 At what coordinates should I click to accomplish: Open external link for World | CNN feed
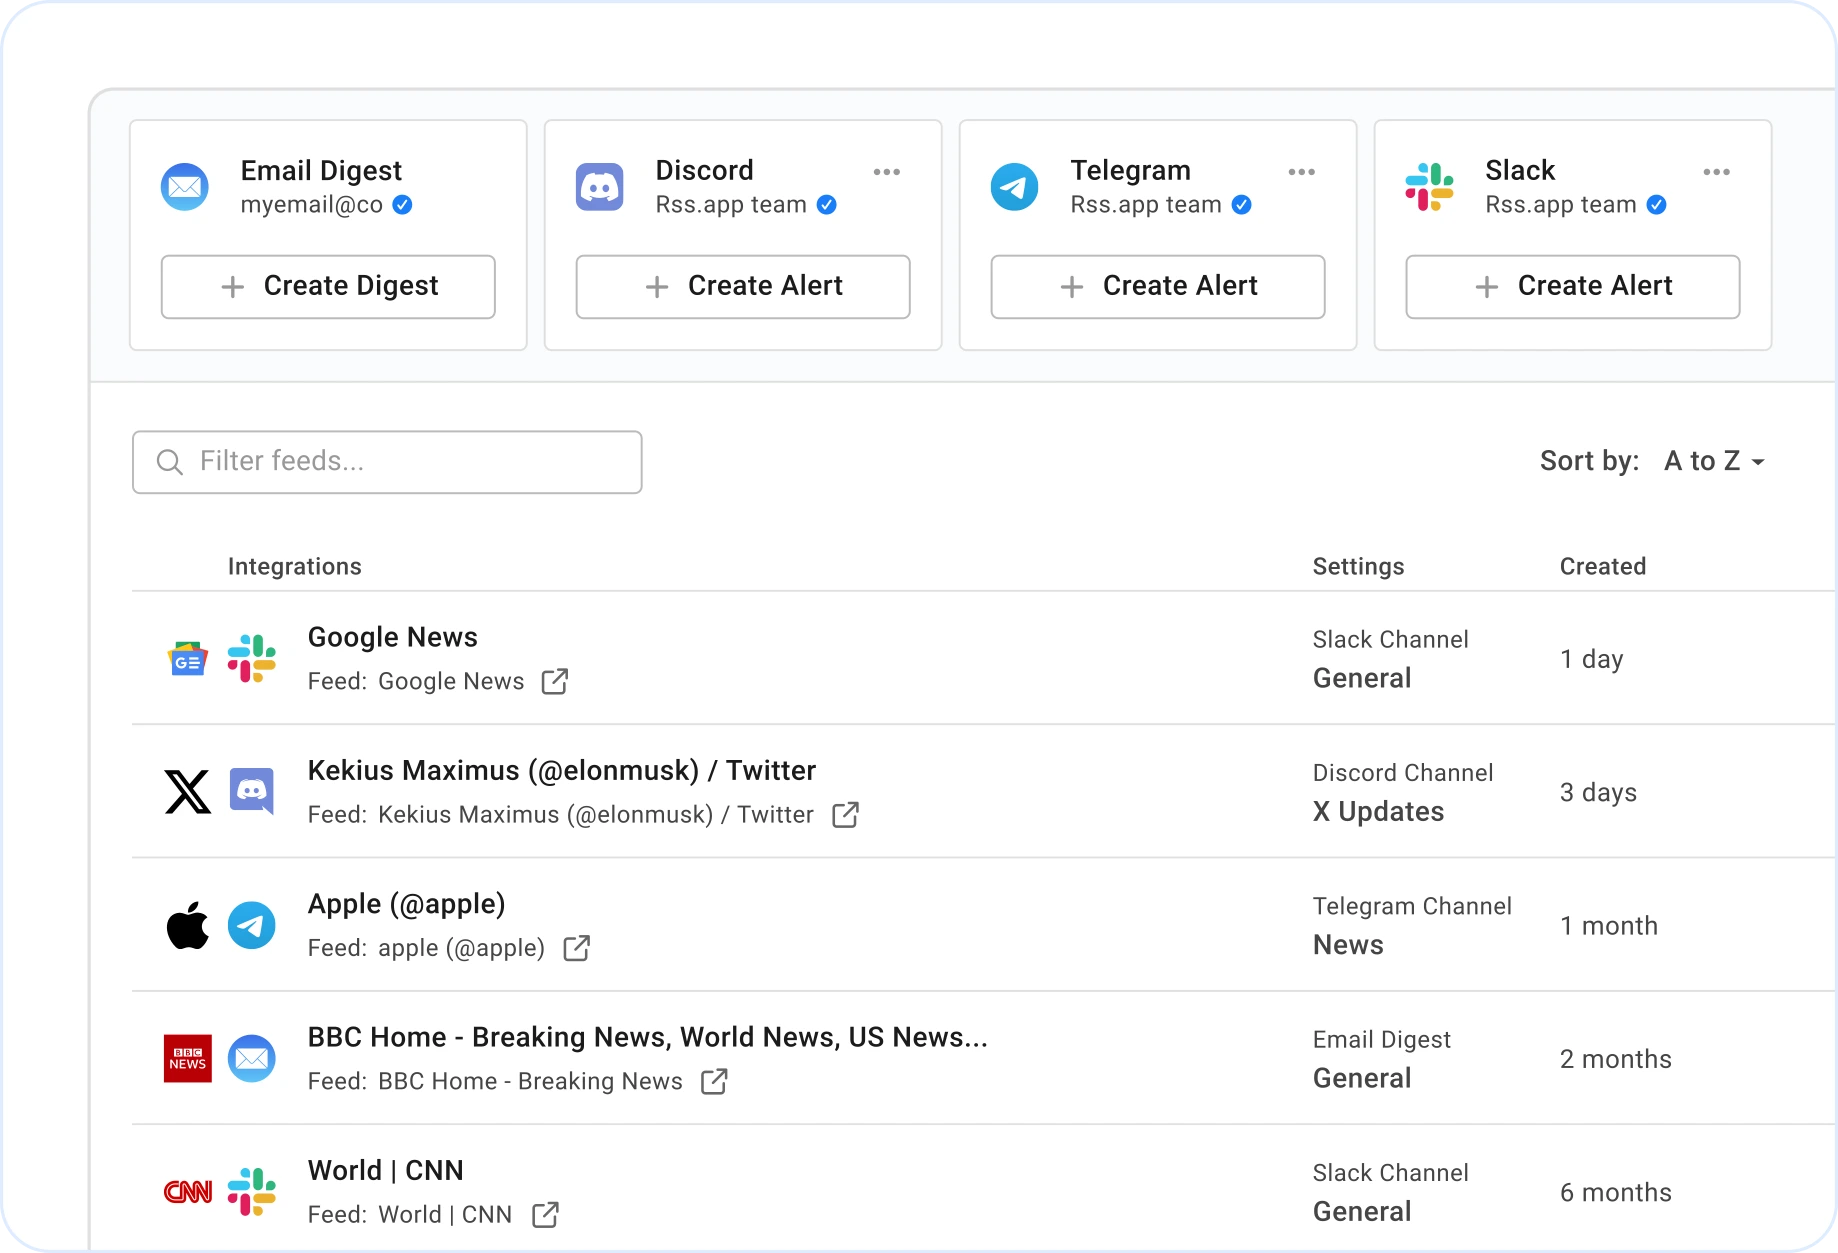point(546,1215)
